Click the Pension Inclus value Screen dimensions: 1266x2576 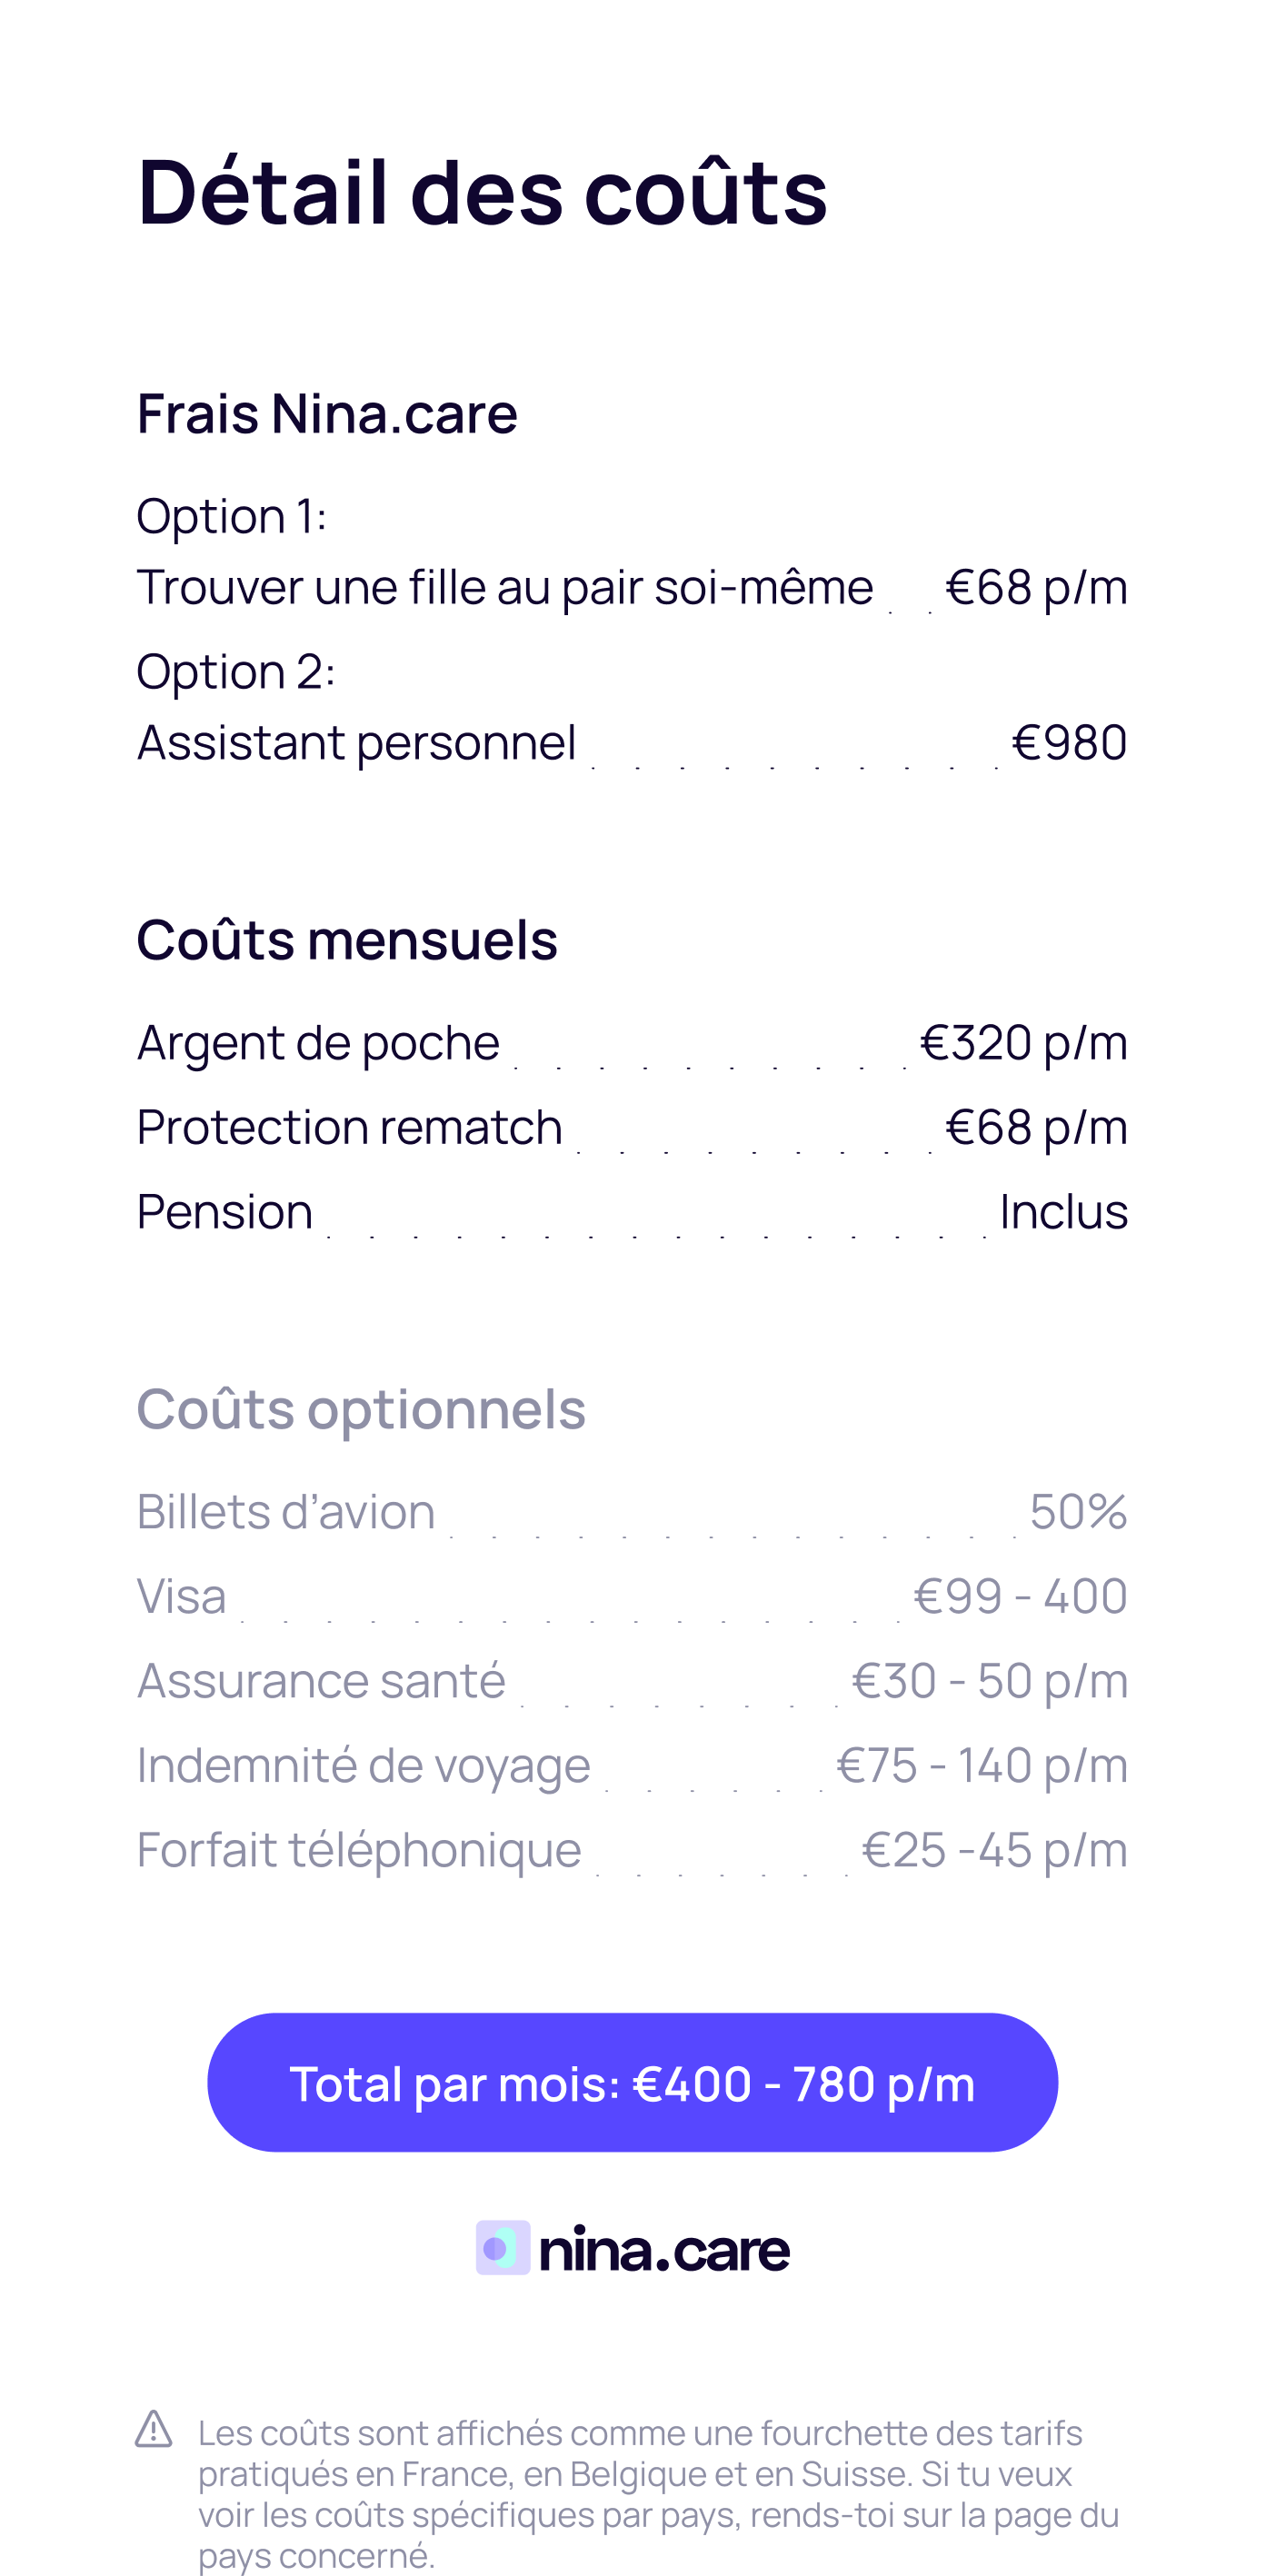pos(1063,1212)
